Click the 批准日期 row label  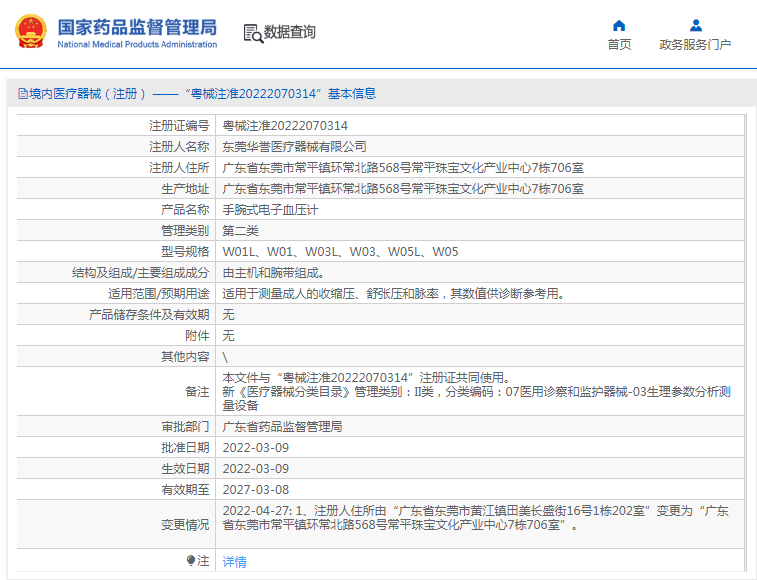point(185,448)
